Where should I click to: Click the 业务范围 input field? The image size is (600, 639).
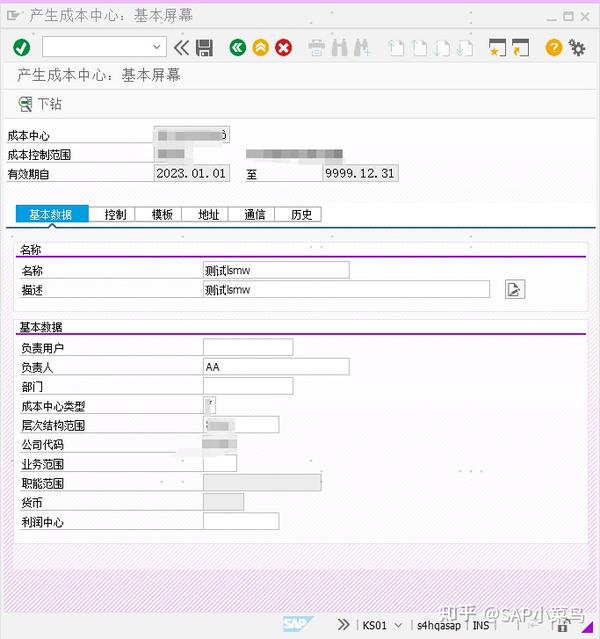pos(220,463)
